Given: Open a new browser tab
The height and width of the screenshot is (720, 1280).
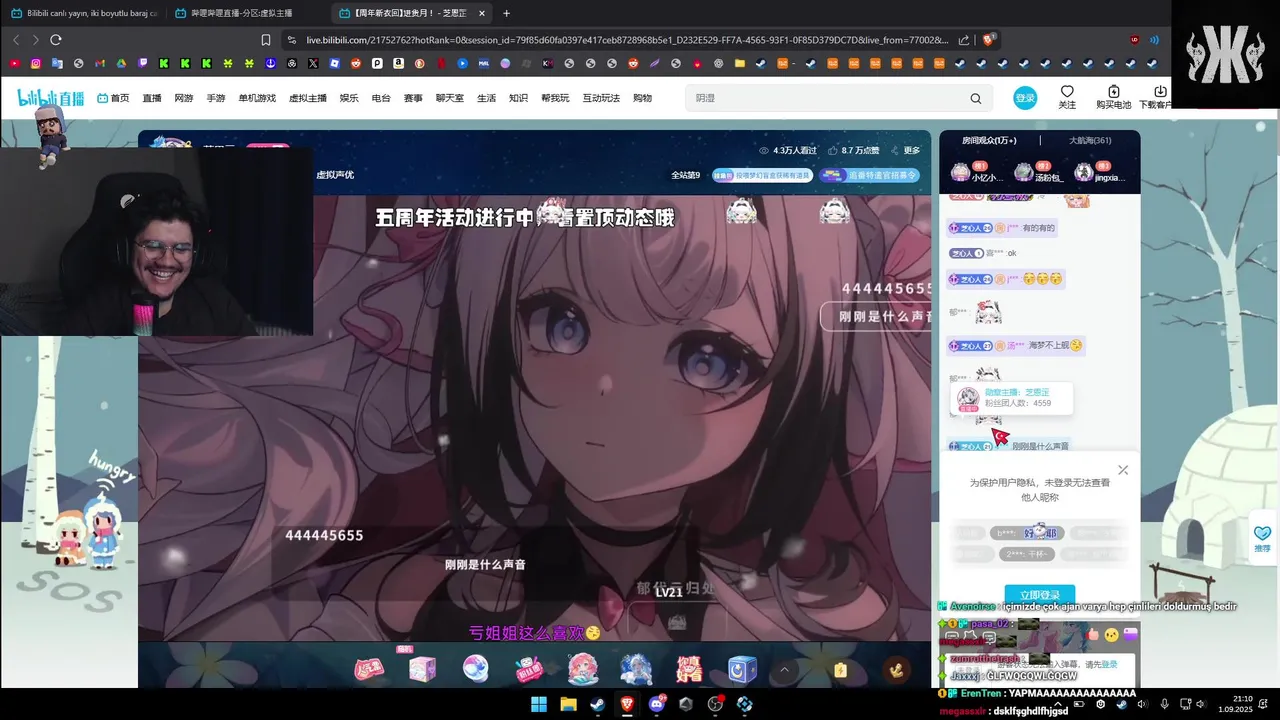Looking at the screenshot, I should 506,13.
